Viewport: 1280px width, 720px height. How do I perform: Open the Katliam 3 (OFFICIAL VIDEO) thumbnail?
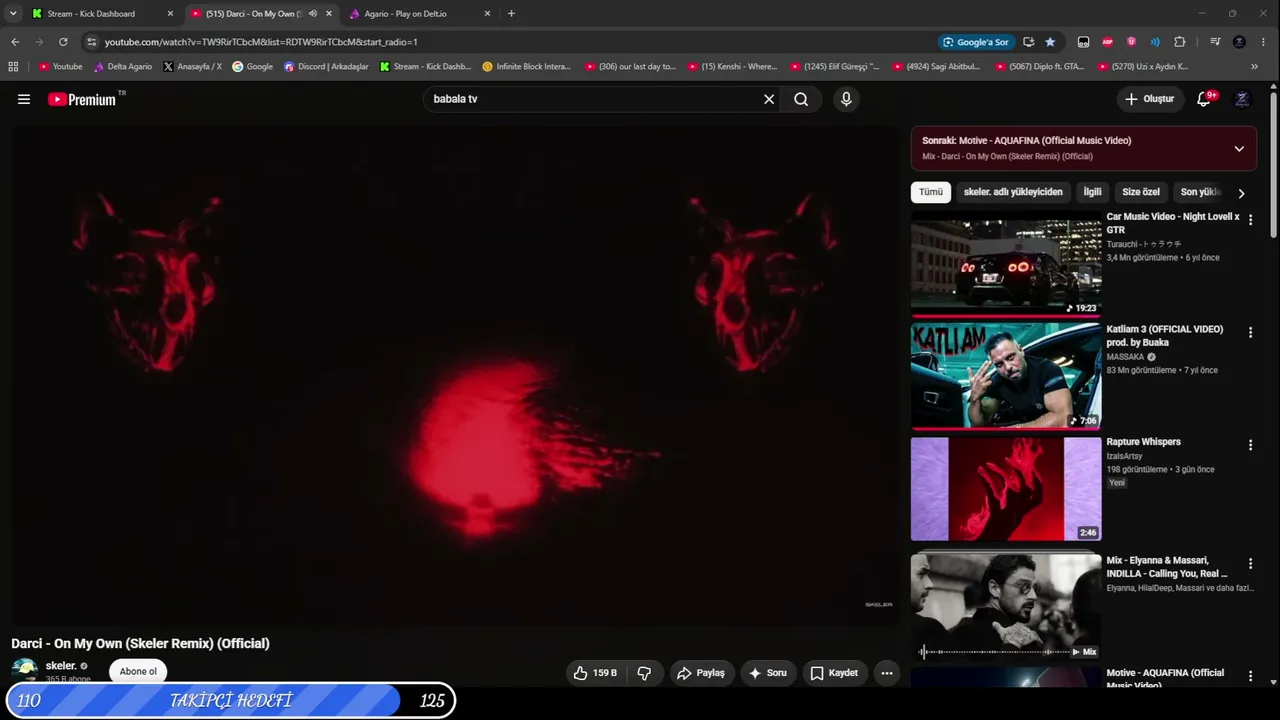click(1006, 376)
